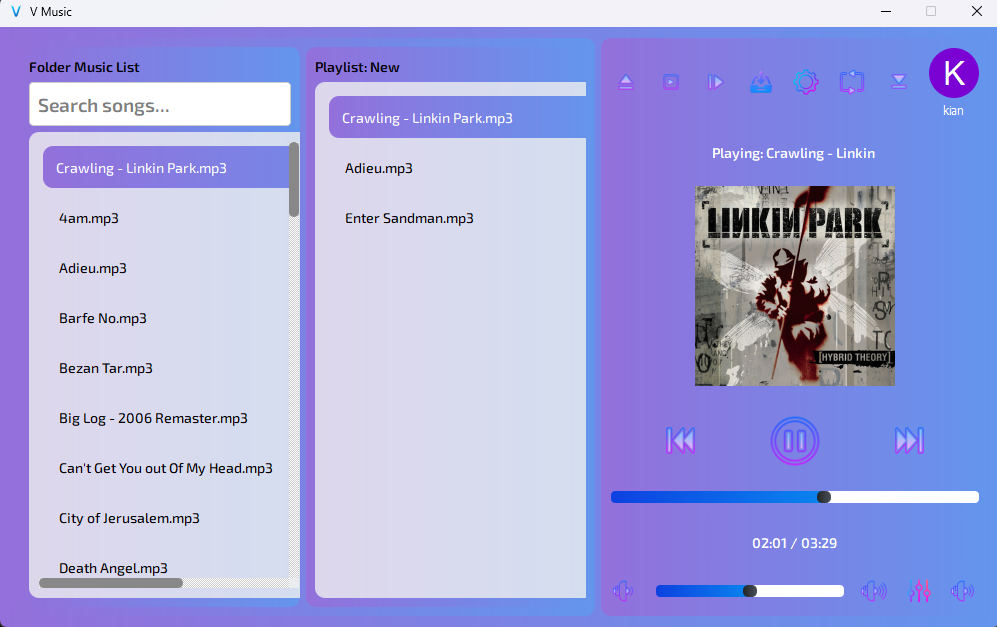Image resolution: width=997 pixels, height=627 pixels.
Task: Close the V Music window
Action: 977,11
